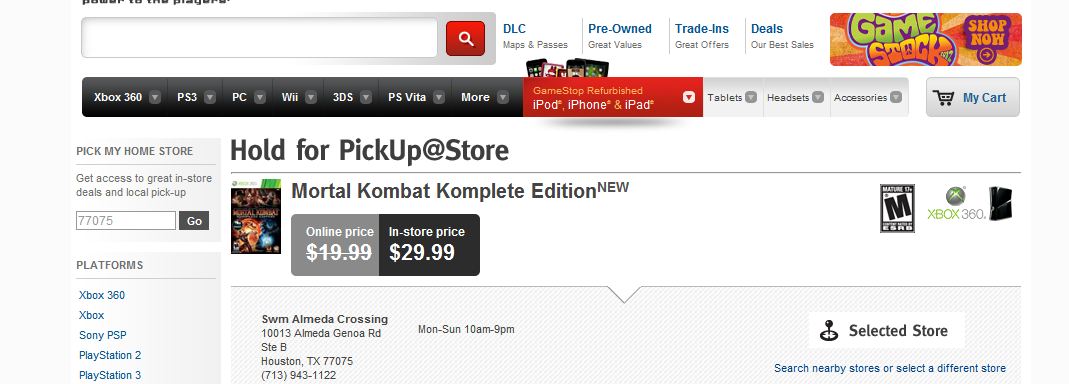The image size is (1069, 384).
Task: Expand the Xbox 360 nav dropdown arrow
Action: (155, 98)
